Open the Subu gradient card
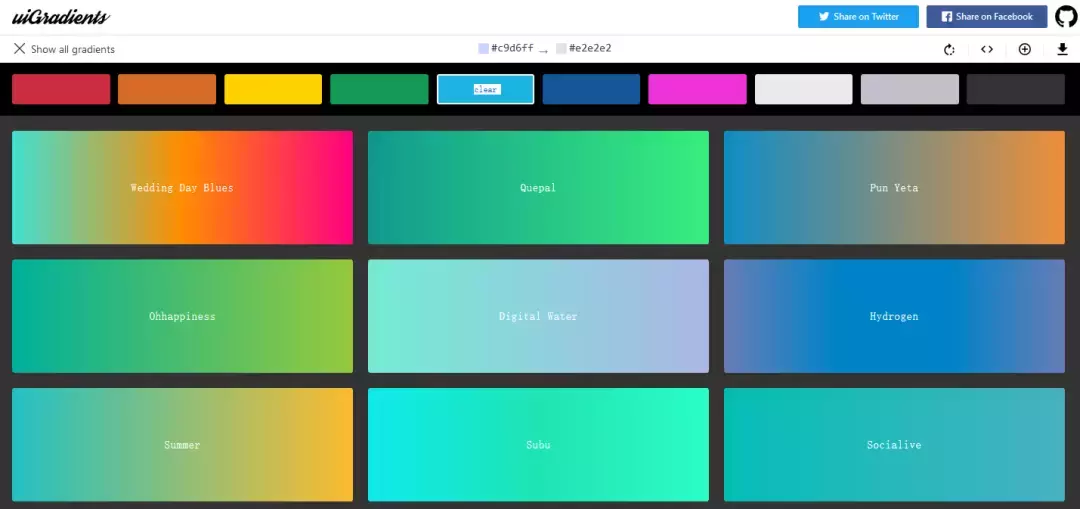Screen dimensions: 1080x509 538,445
